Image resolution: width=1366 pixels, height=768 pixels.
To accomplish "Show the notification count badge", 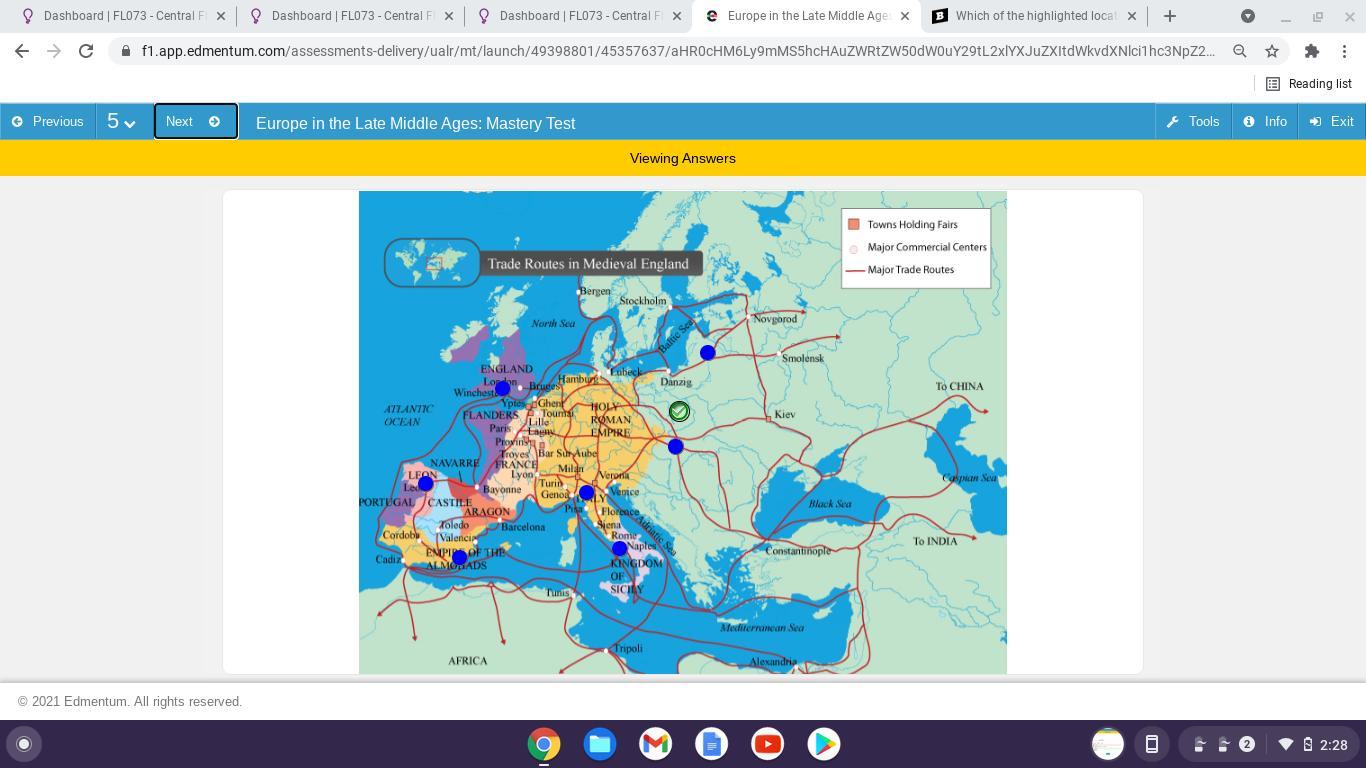I will tap(1247, 744).
